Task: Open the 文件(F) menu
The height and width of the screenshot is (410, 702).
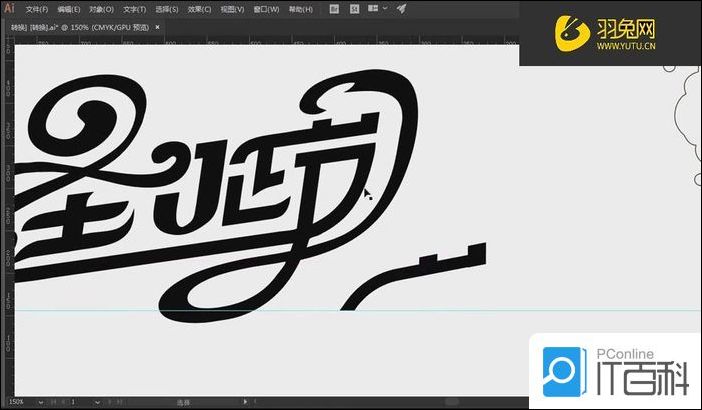Action: [x=38, y=9]
